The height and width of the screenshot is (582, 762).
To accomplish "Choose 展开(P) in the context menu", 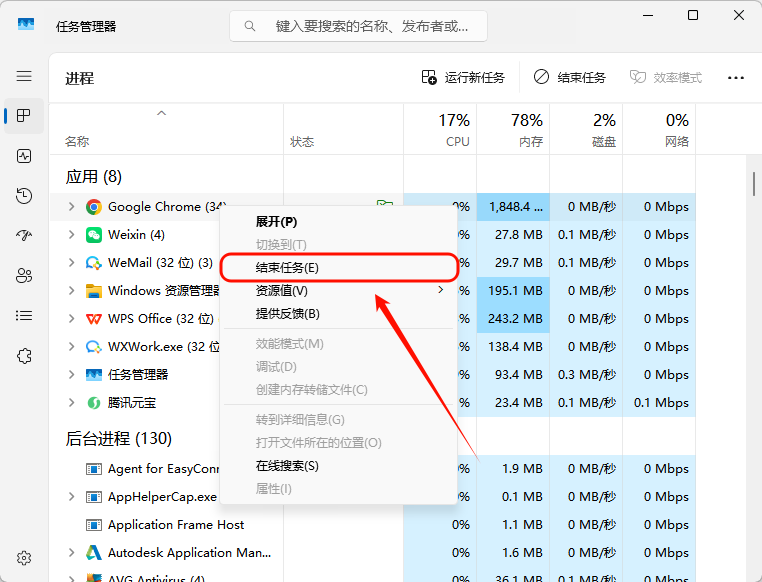I will [x=338, y=222].
